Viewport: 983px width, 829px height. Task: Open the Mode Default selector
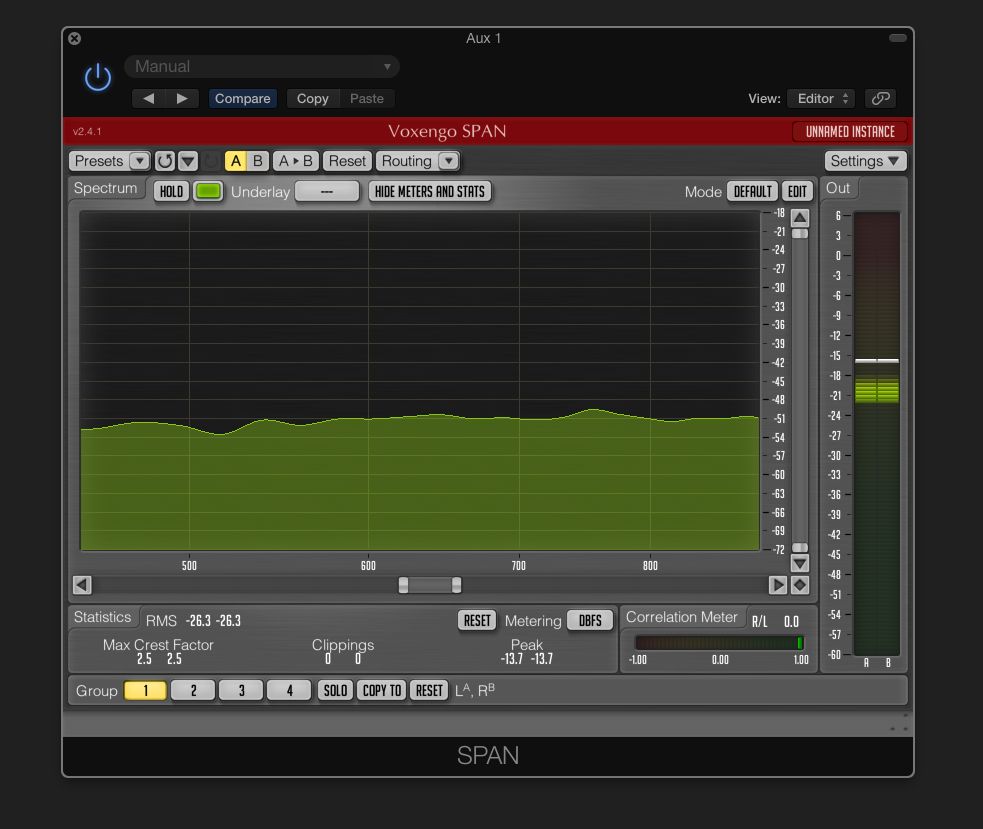(752, 191)
